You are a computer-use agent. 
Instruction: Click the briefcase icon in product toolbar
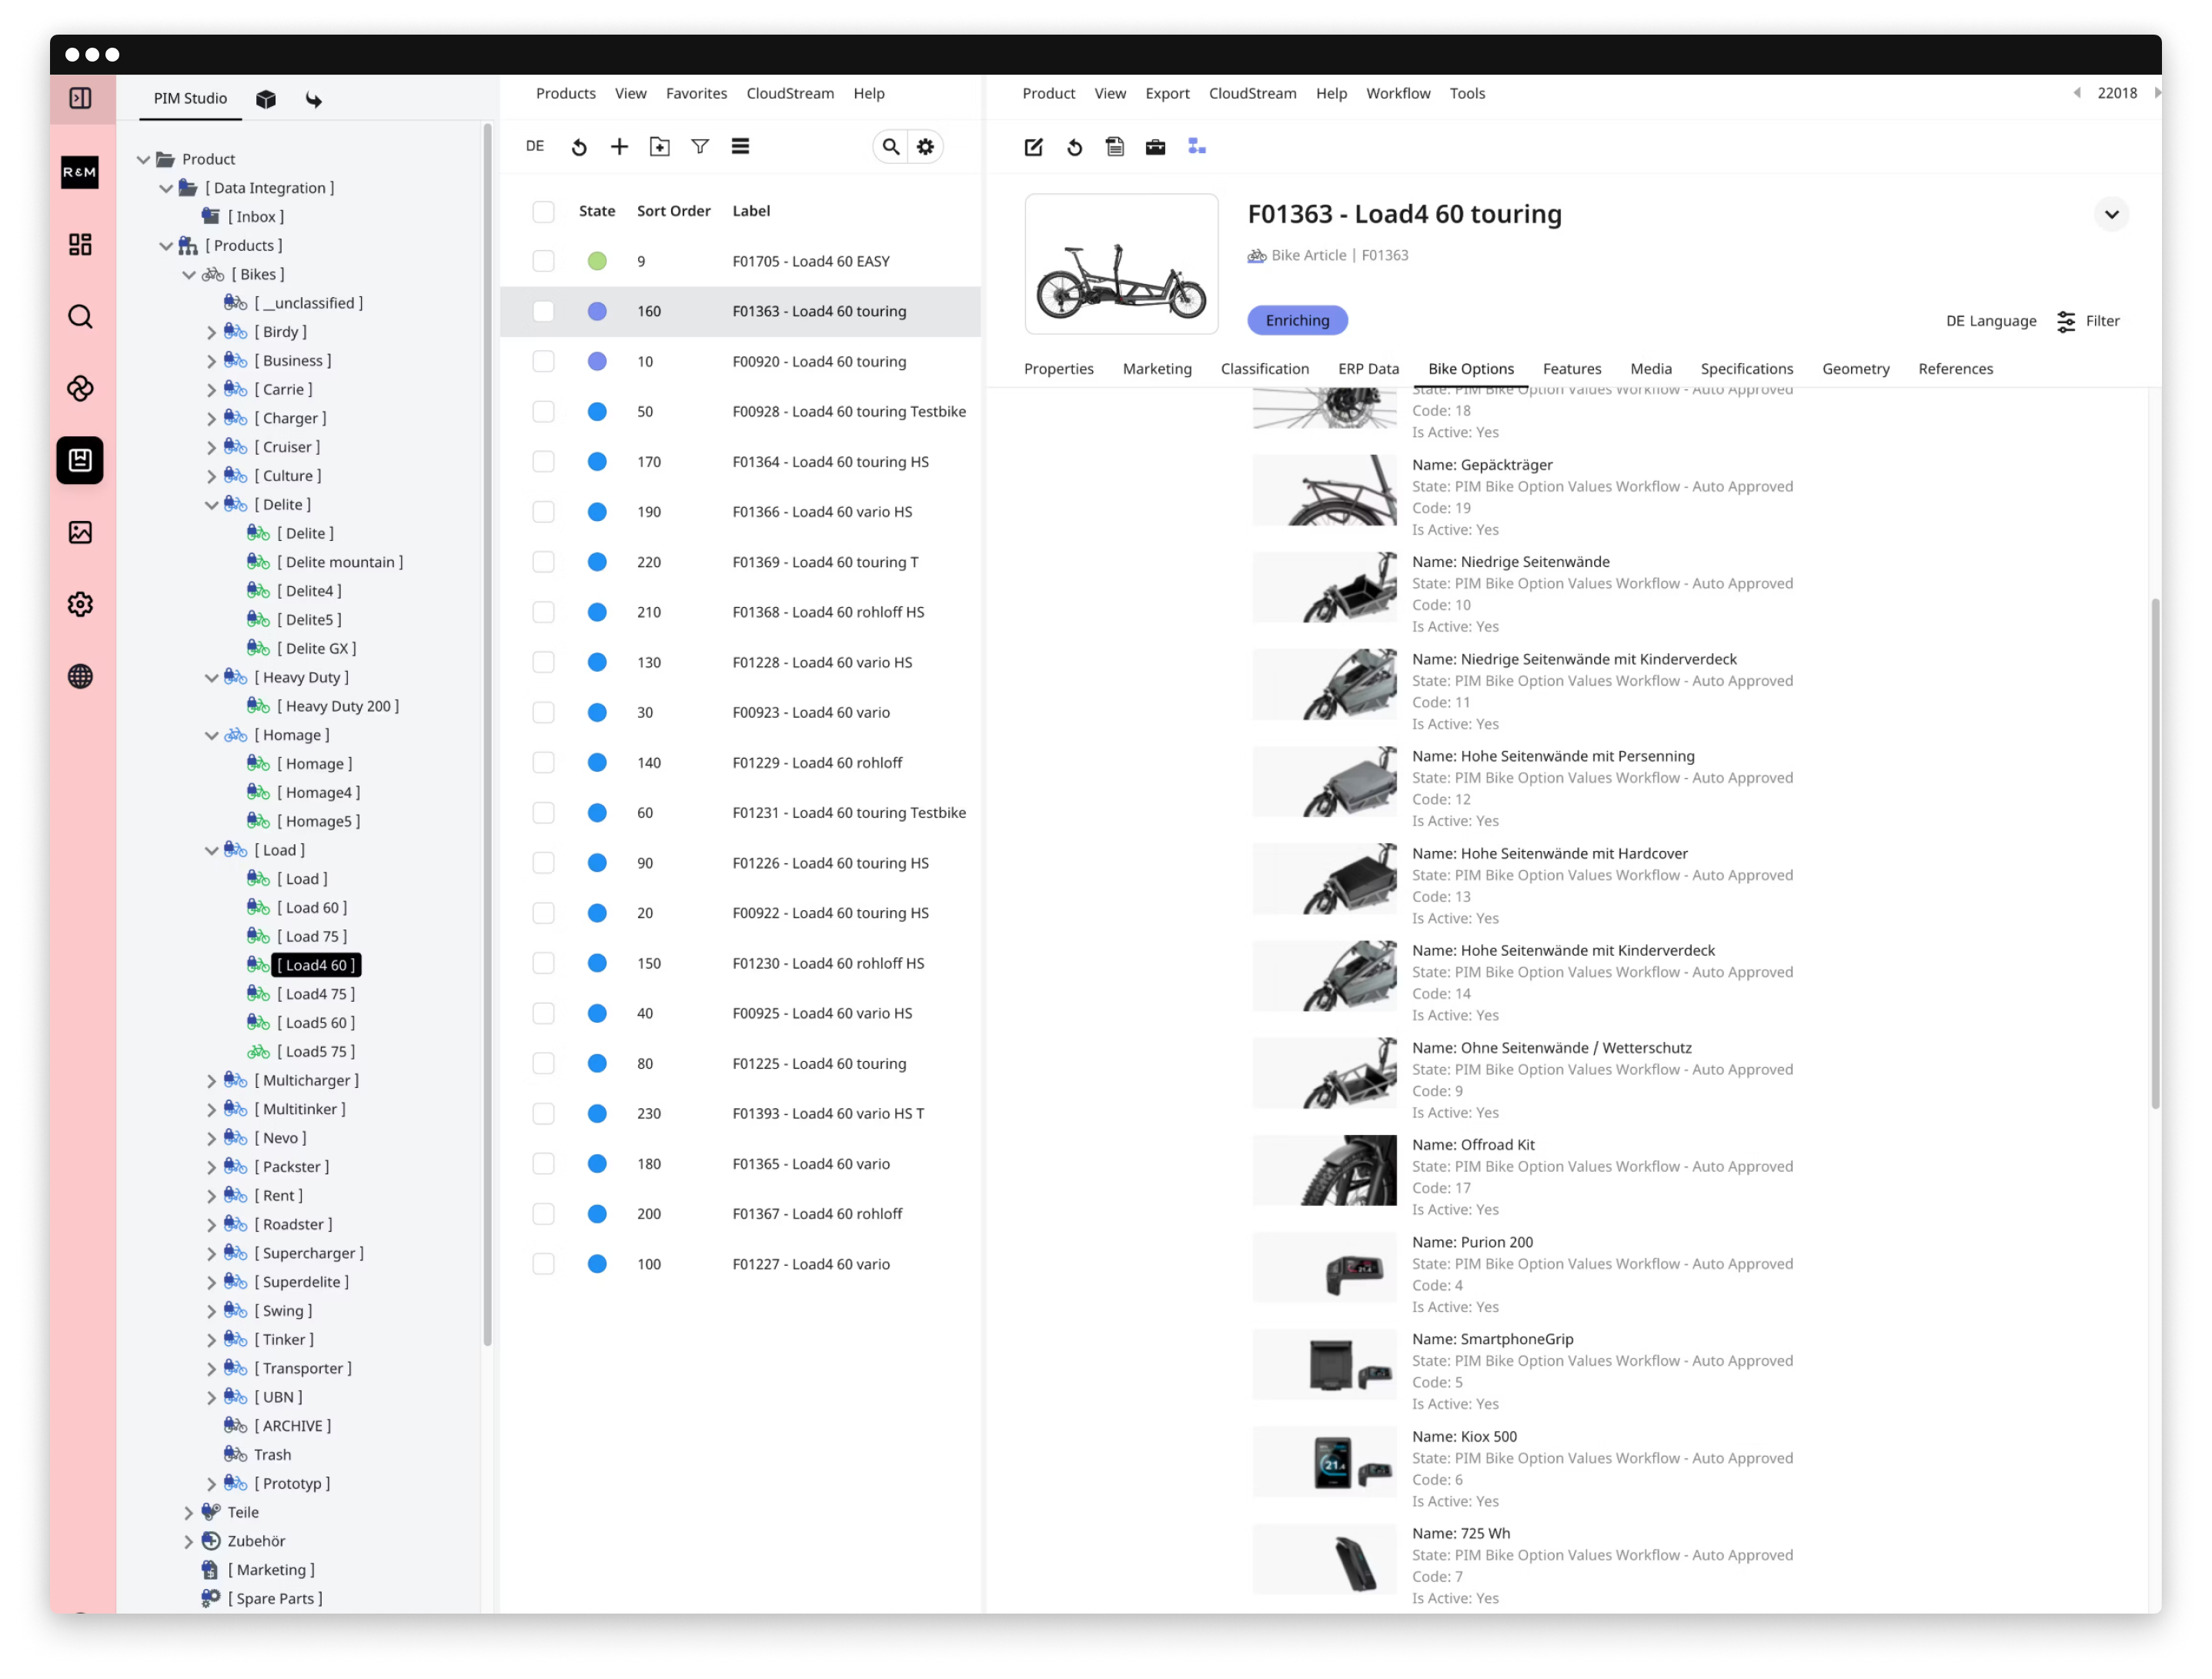pyautogui.click(x=1155, y=147)
